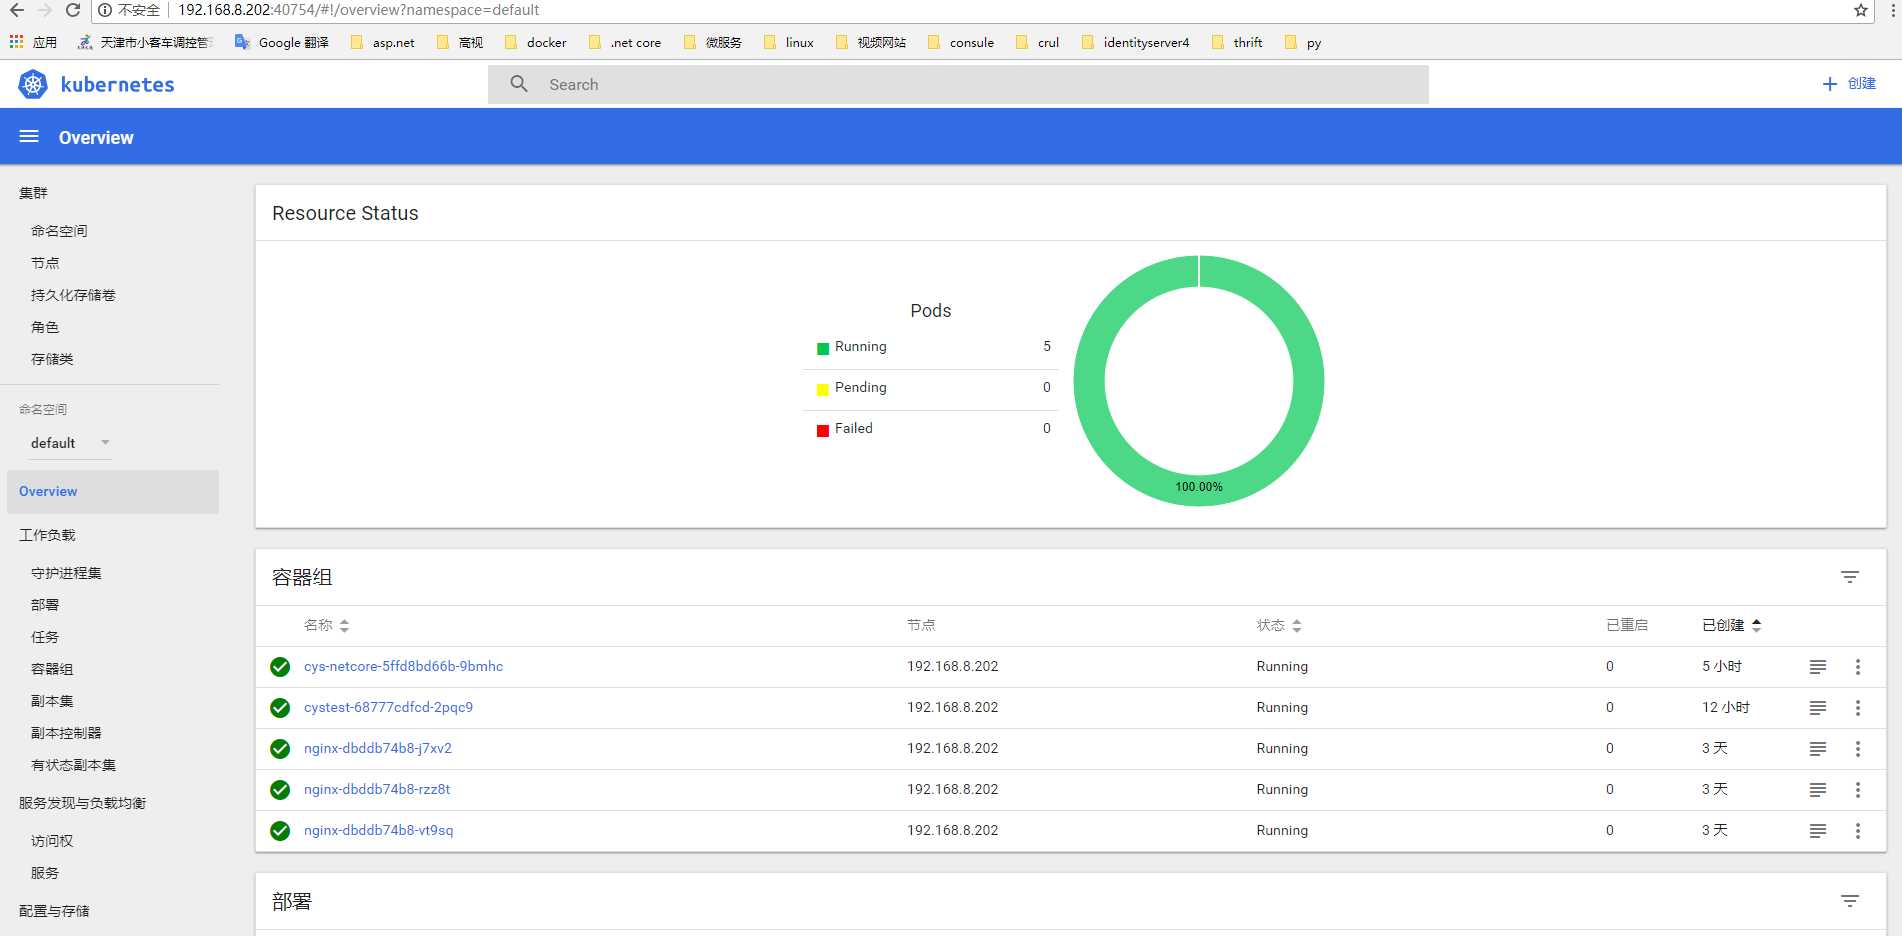Open the cys-netcore-5ffd8bd66b-9bmhc pod link

click(403, 666)
